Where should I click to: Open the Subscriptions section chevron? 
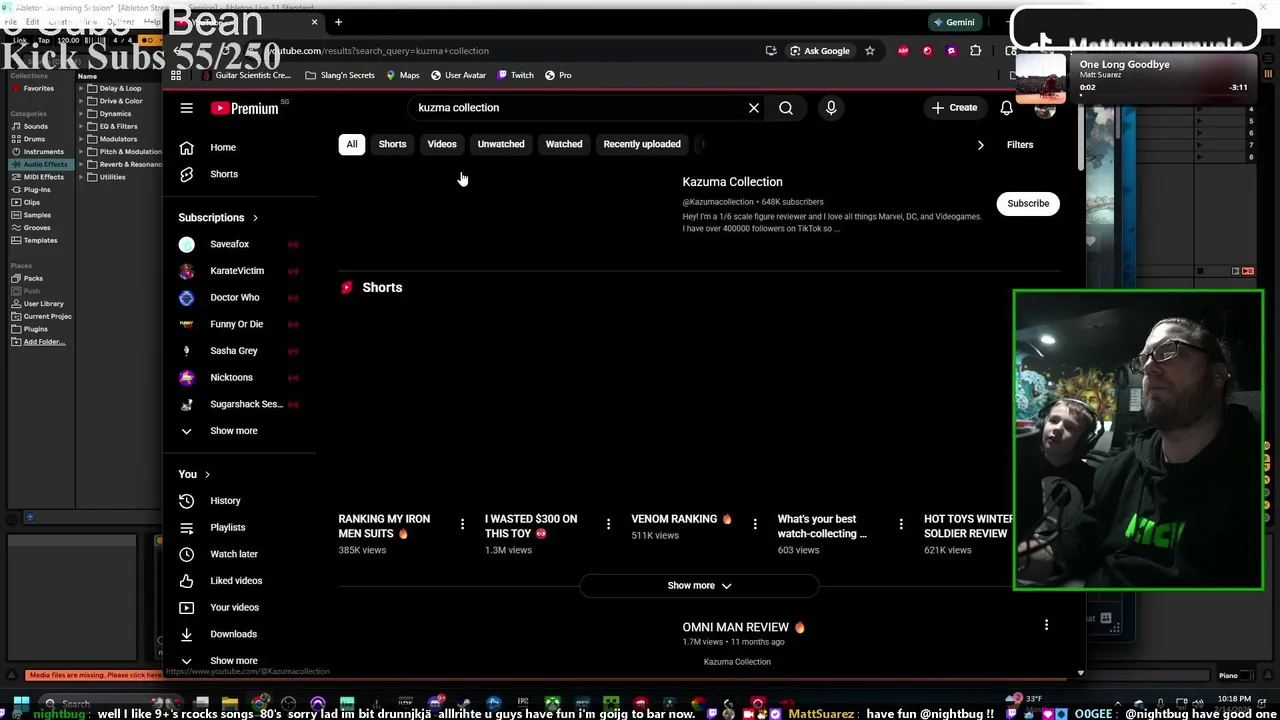(x=255, y=218)
